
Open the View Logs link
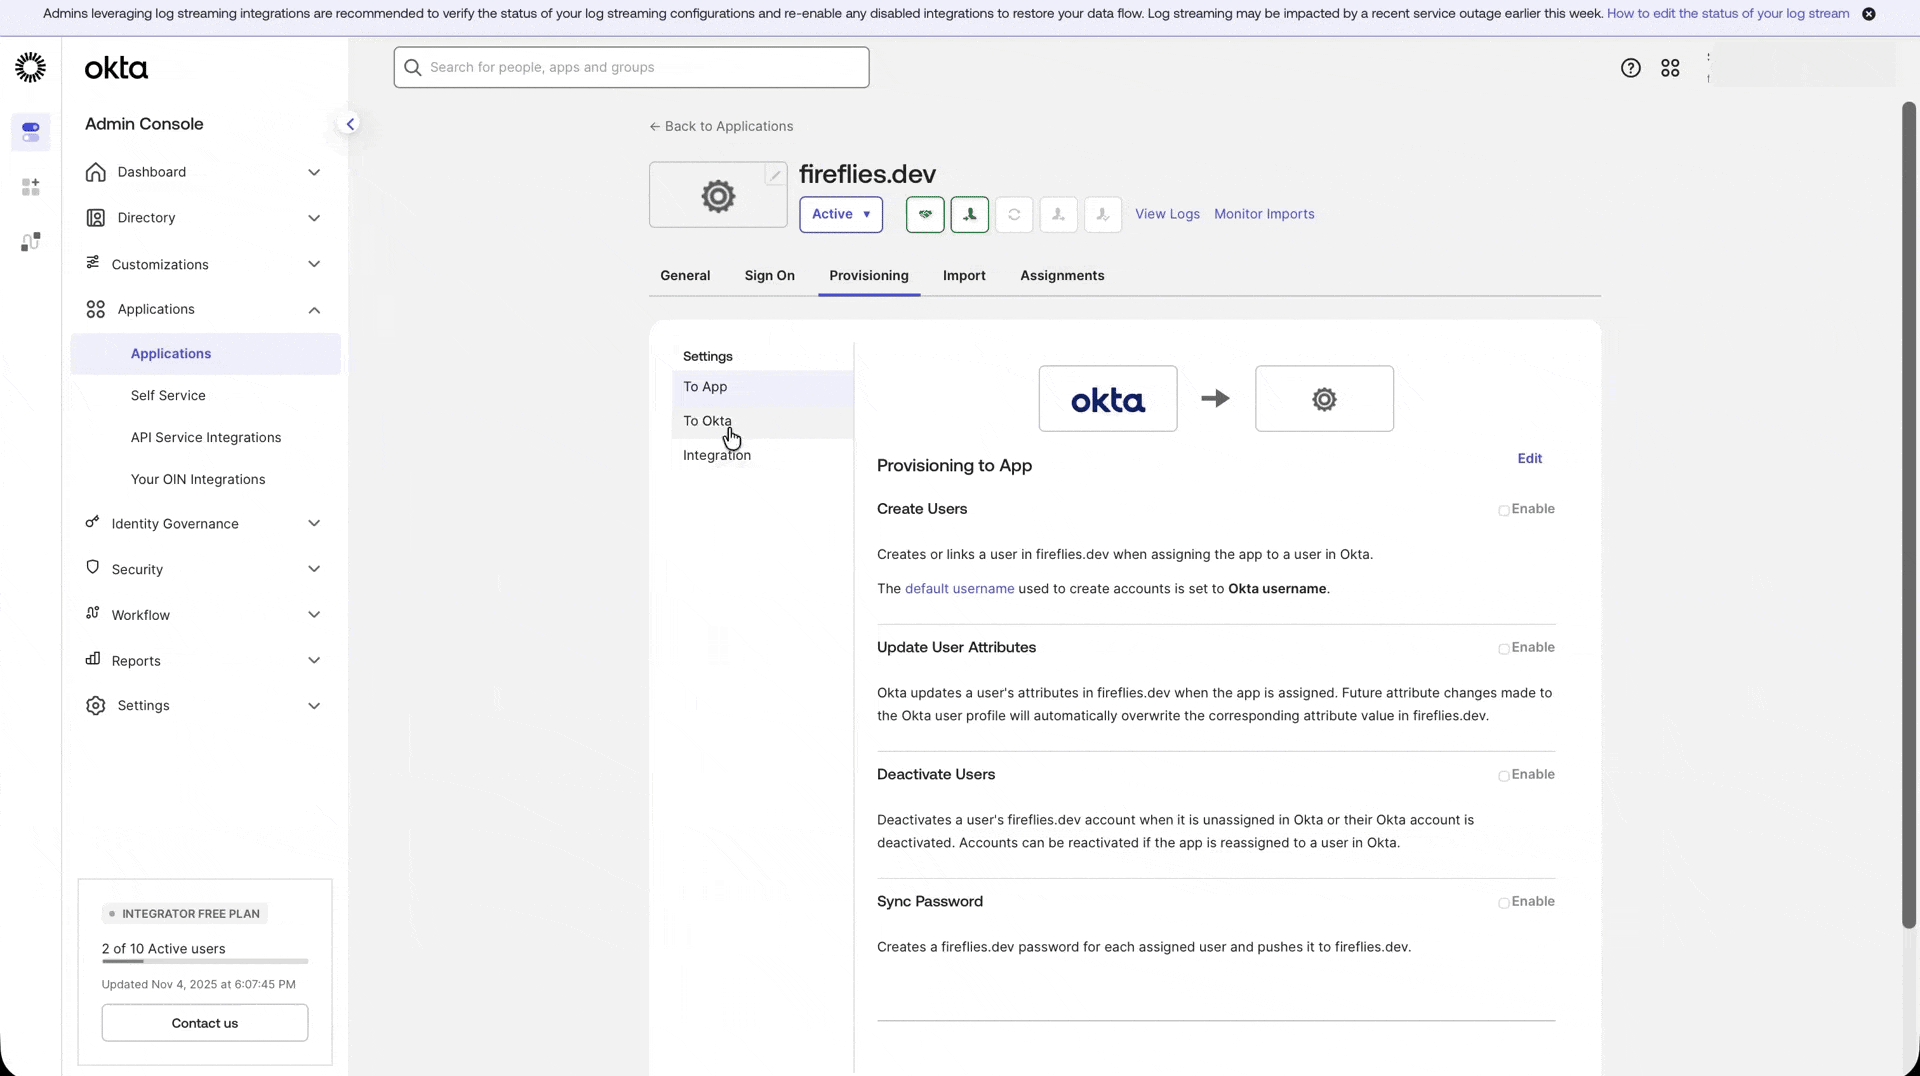coord(1167,214)
